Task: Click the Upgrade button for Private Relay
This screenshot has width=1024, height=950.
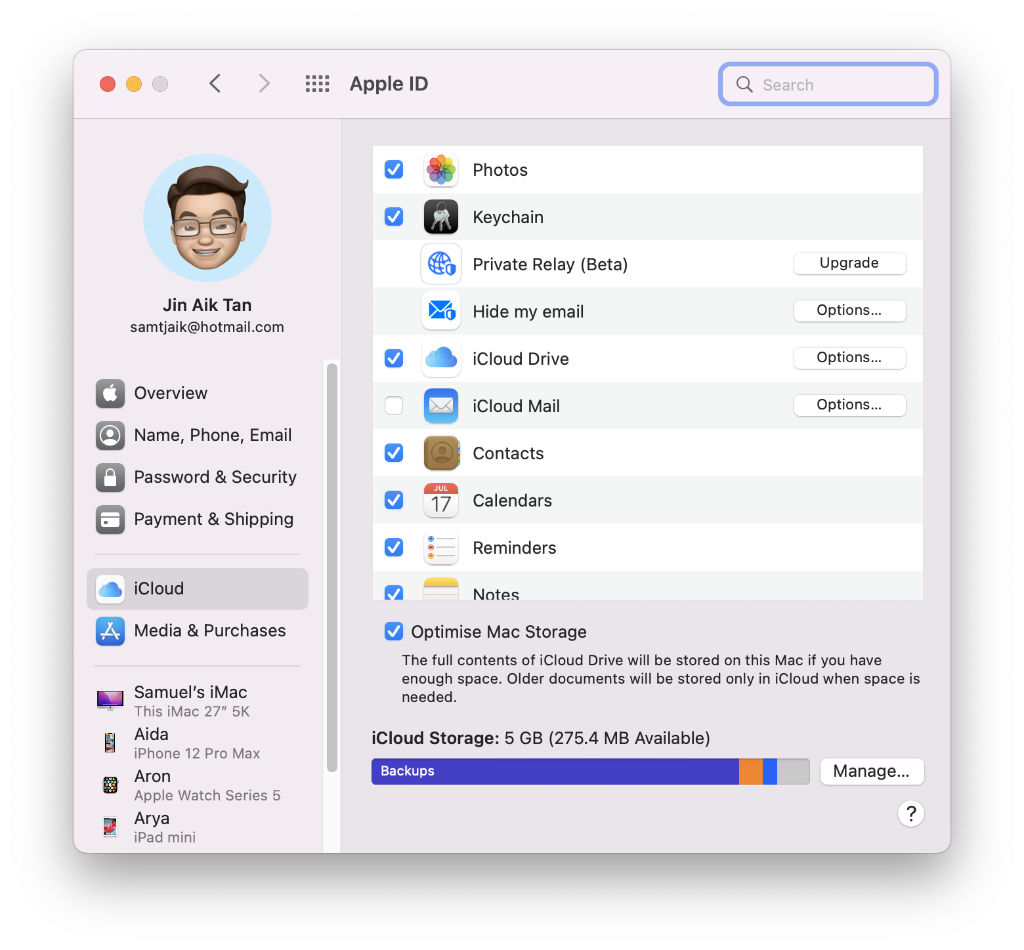Action: click(x=849, y=263)
